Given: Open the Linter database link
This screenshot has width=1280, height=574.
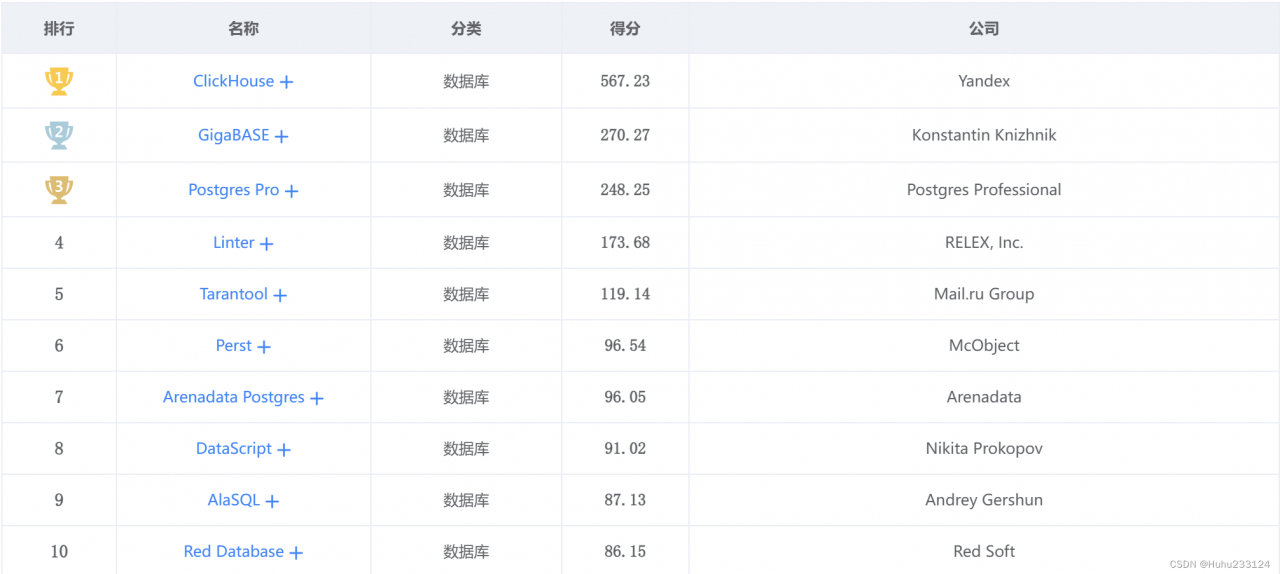Looking at the screenshot, I should (x=233, y=242).
